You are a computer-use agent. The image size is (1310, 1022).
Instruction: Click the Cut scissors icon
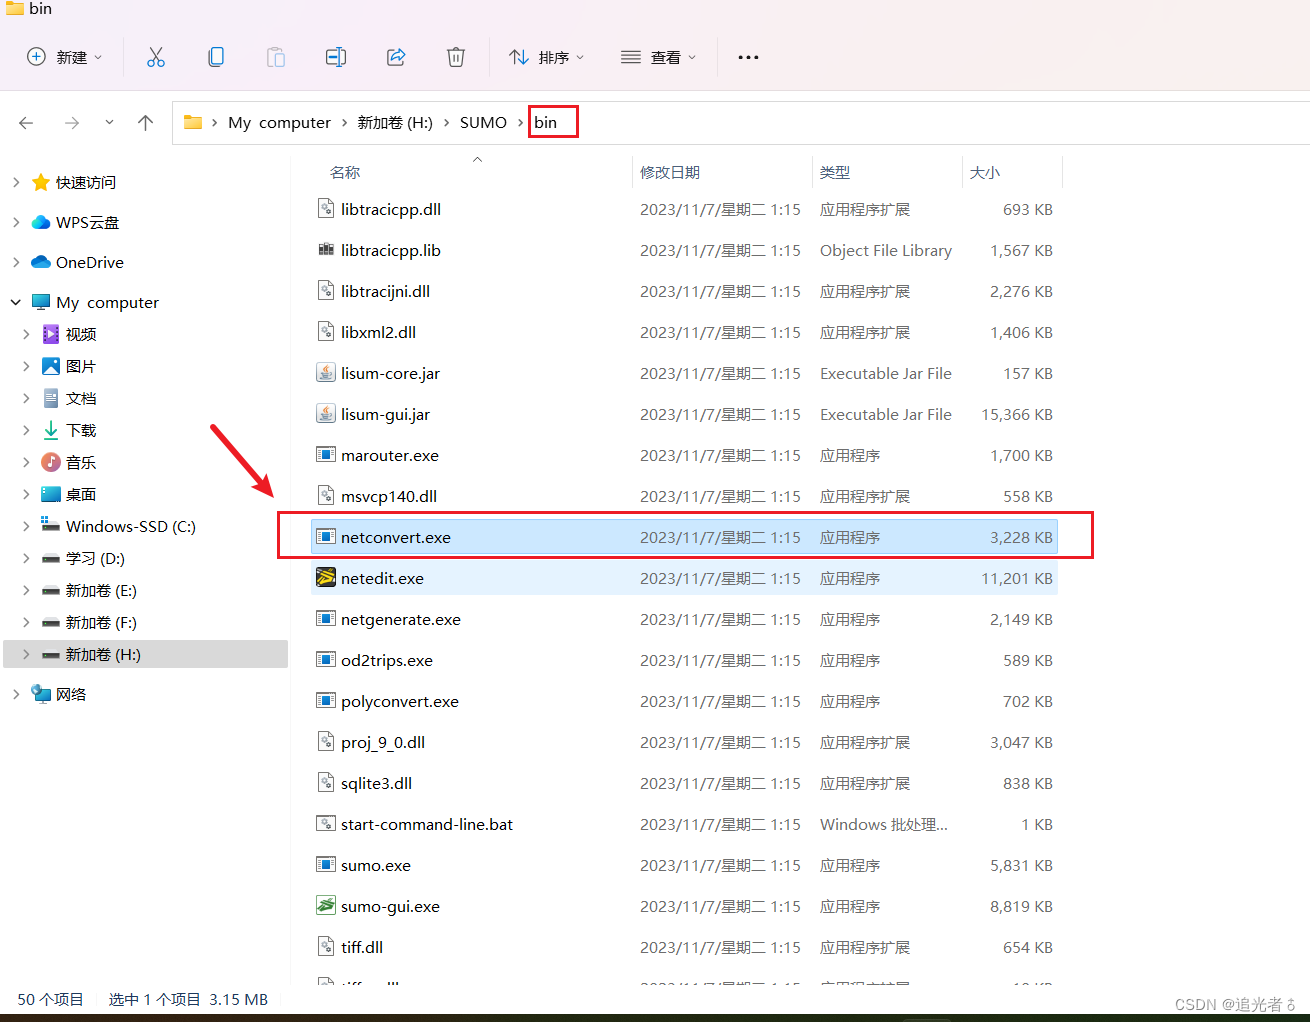[156, 57]
